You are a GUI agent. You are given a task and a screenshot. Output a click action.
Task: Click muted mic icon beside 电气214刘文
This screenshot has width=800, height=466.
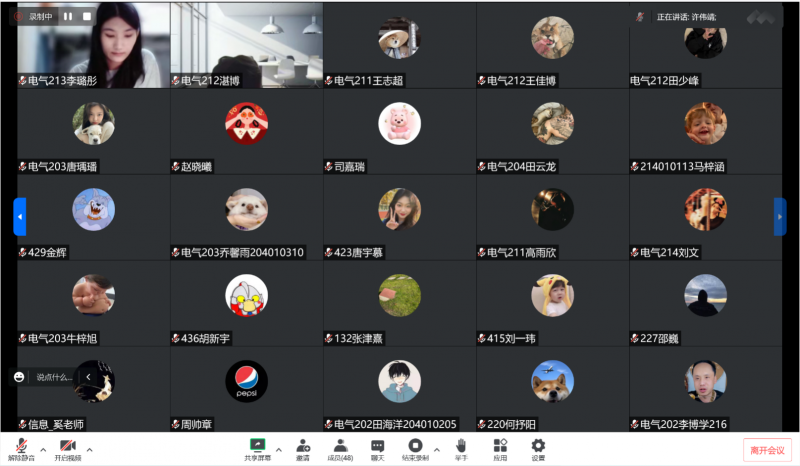point(635,252)
